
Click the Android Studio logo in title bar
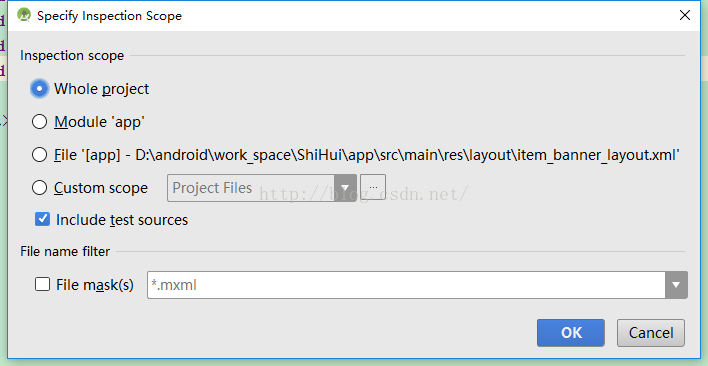point(23,15)
